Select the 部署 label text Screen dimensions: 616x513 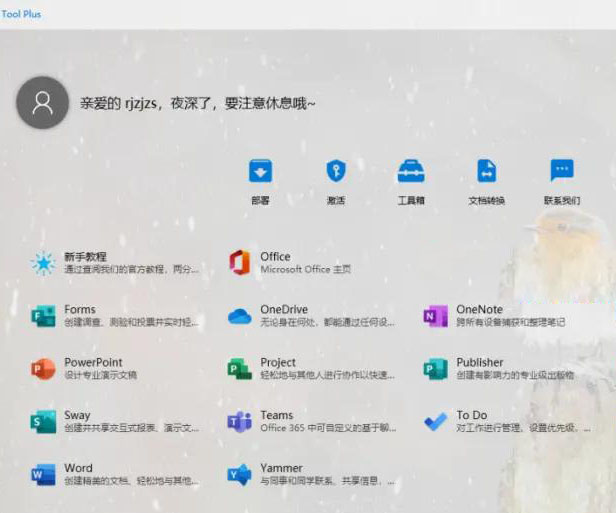(260, 200)
